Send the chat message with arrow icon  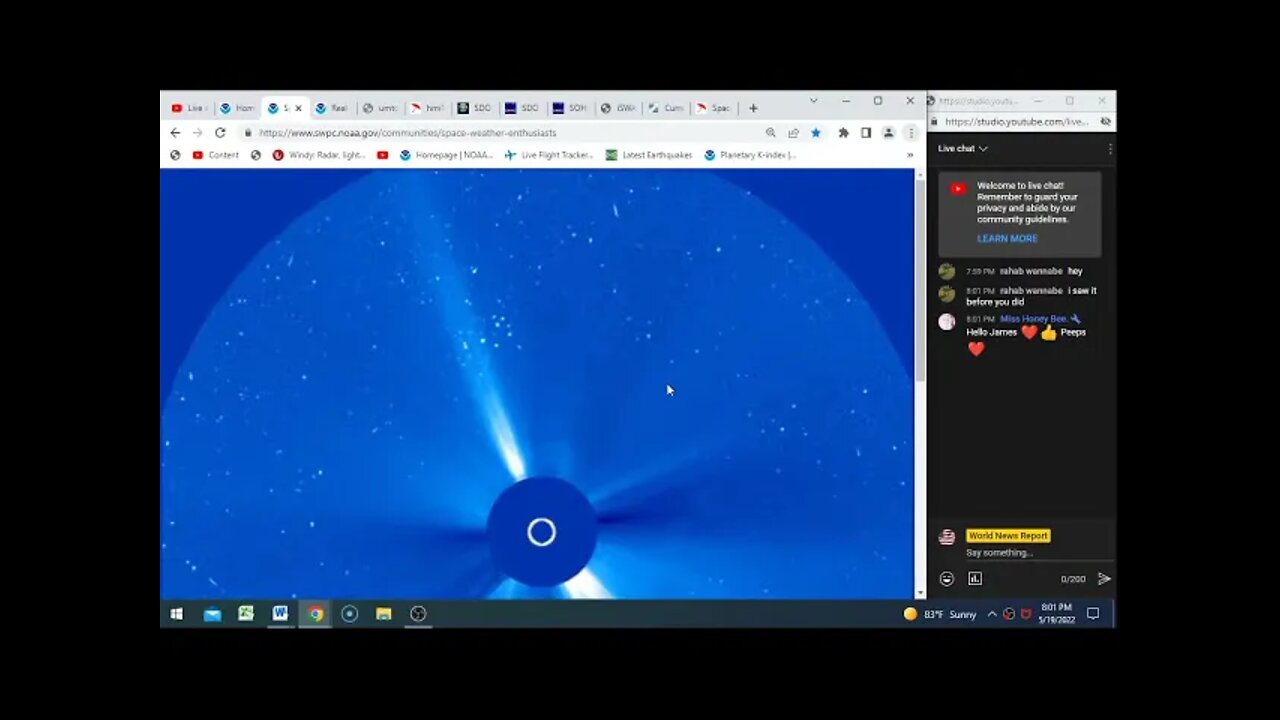point(1104,578)
